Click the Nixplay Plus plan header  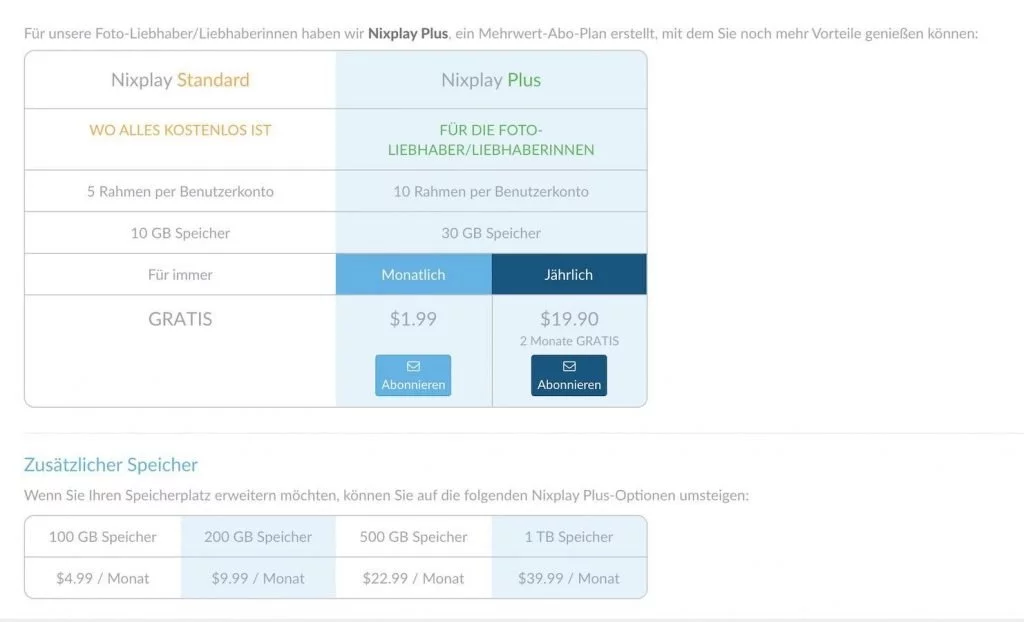pyautogui.click(x=491, y=80)
